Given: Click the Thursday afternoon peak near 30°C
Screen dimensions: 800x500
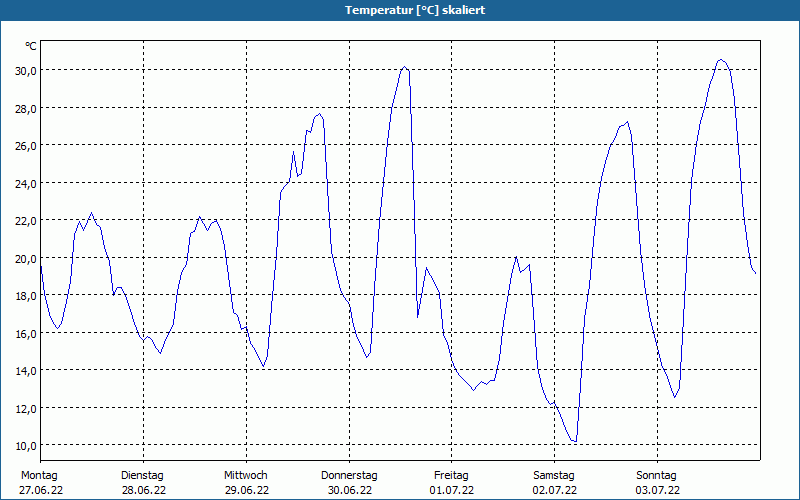Looking at the screenshot, I should tap(405, 67).
